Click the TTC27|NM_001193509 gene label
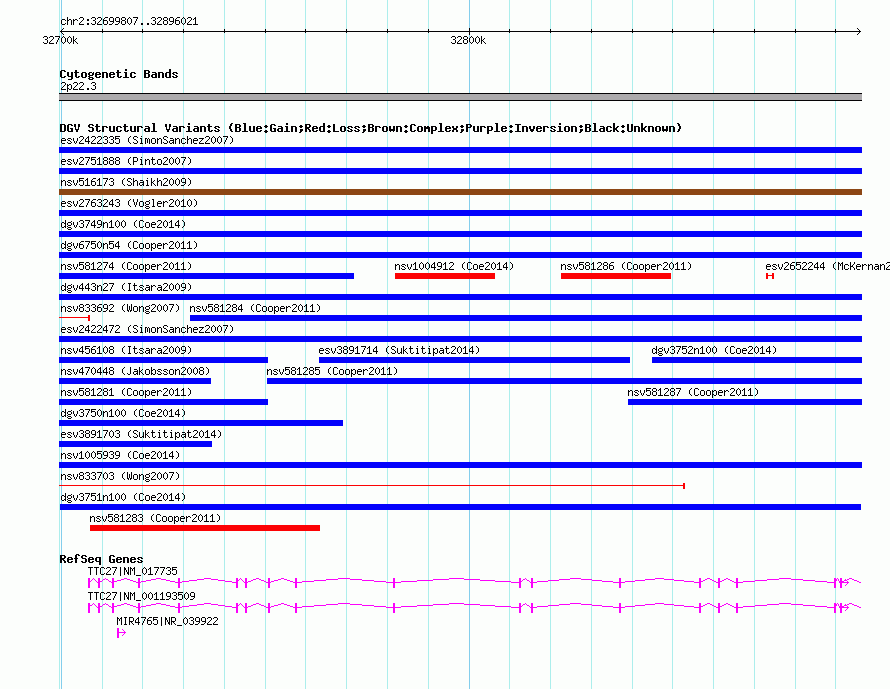Screen dimensions: 890x689 tap(141, 596)
